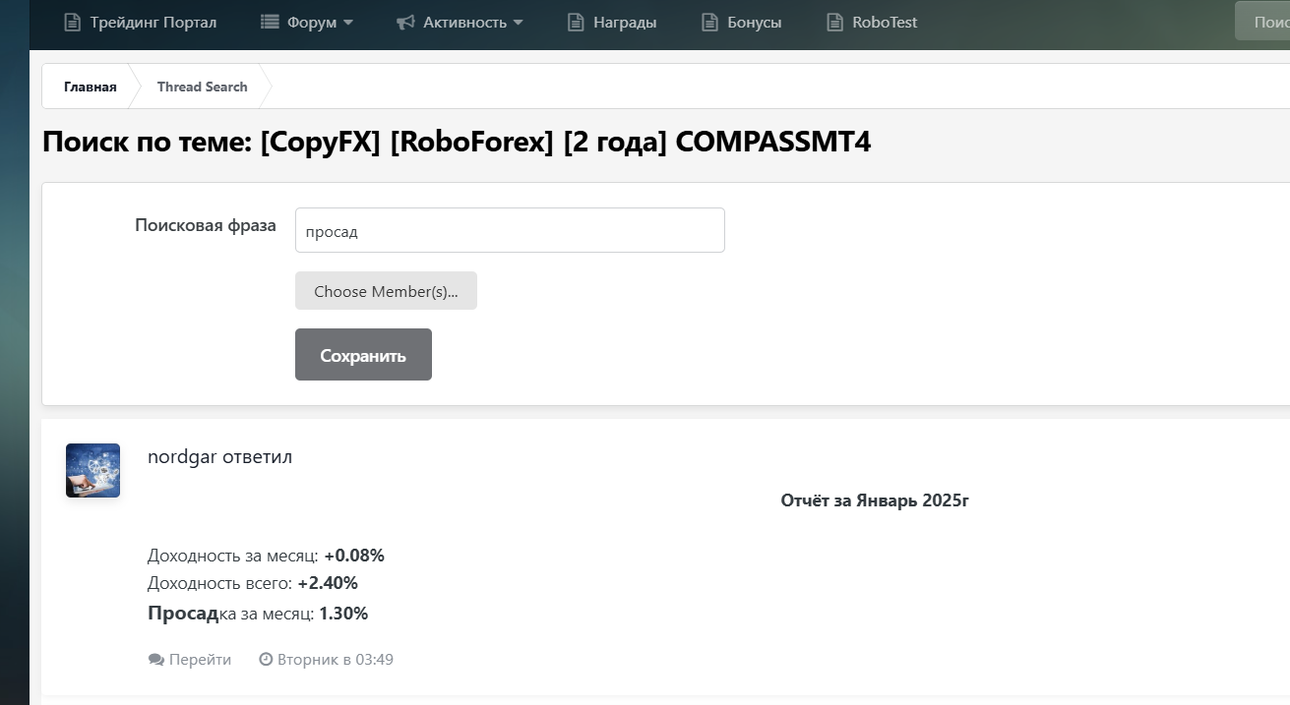The image size is (1290, 705).
Task: Click the Сохранить button
Action: (363, 355)
